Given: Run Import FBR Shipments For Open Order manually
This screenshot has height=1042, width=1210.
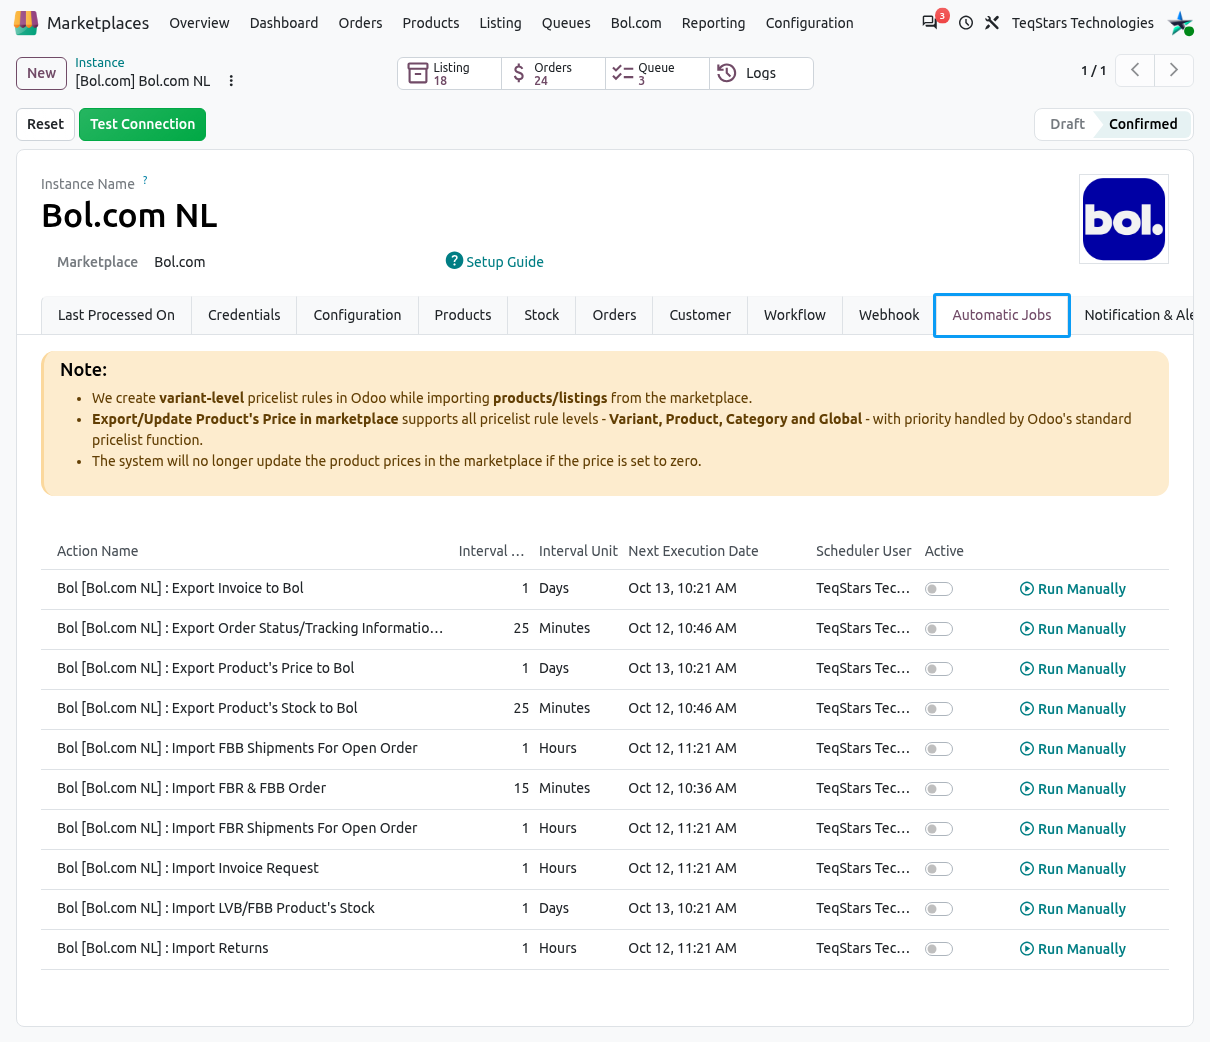Looking at the screenshot, I should (1073, 829).
